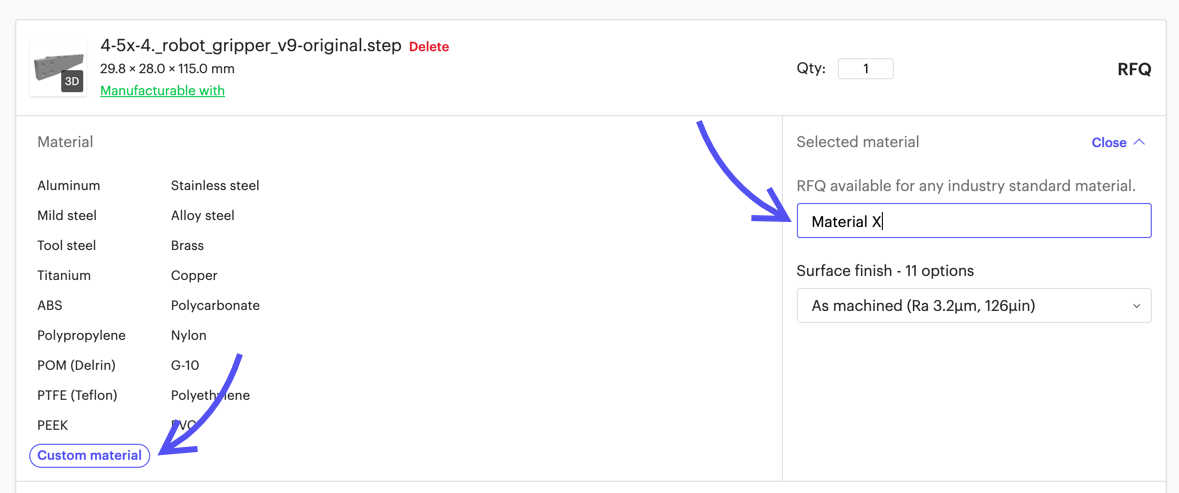Select POM (Delrin) material
Viewport: 1179px width, 493px height.
pyautogui.click(x=77, y=365)
